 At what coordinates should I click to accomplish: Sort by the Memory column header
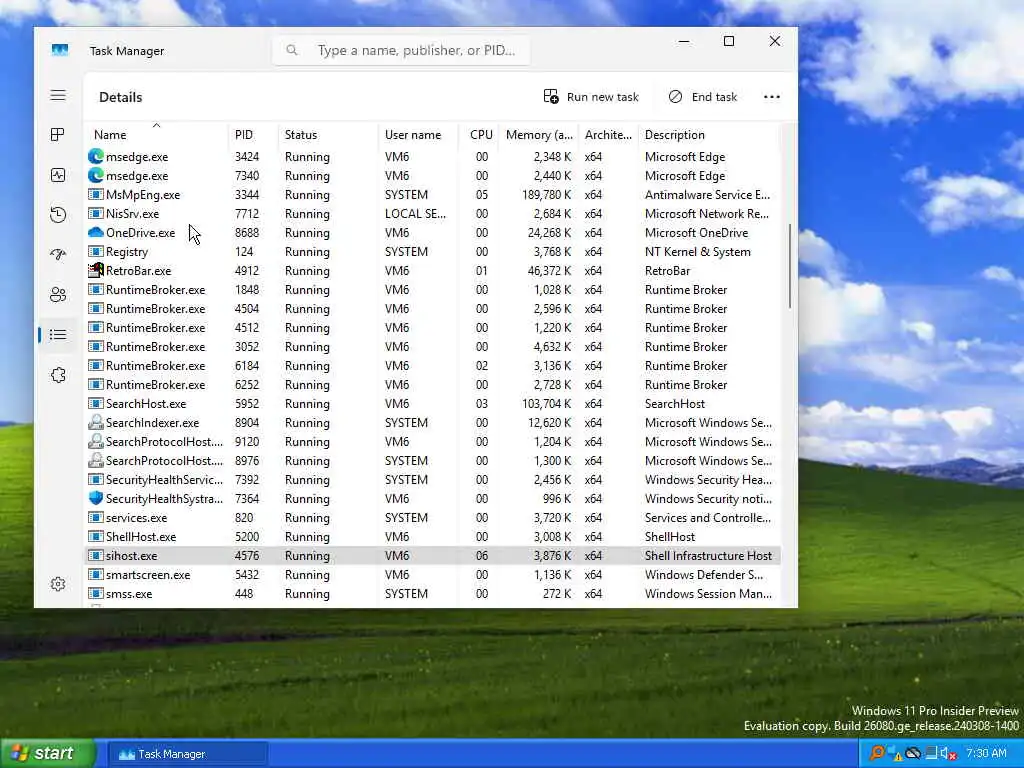[x=539, y=135]
